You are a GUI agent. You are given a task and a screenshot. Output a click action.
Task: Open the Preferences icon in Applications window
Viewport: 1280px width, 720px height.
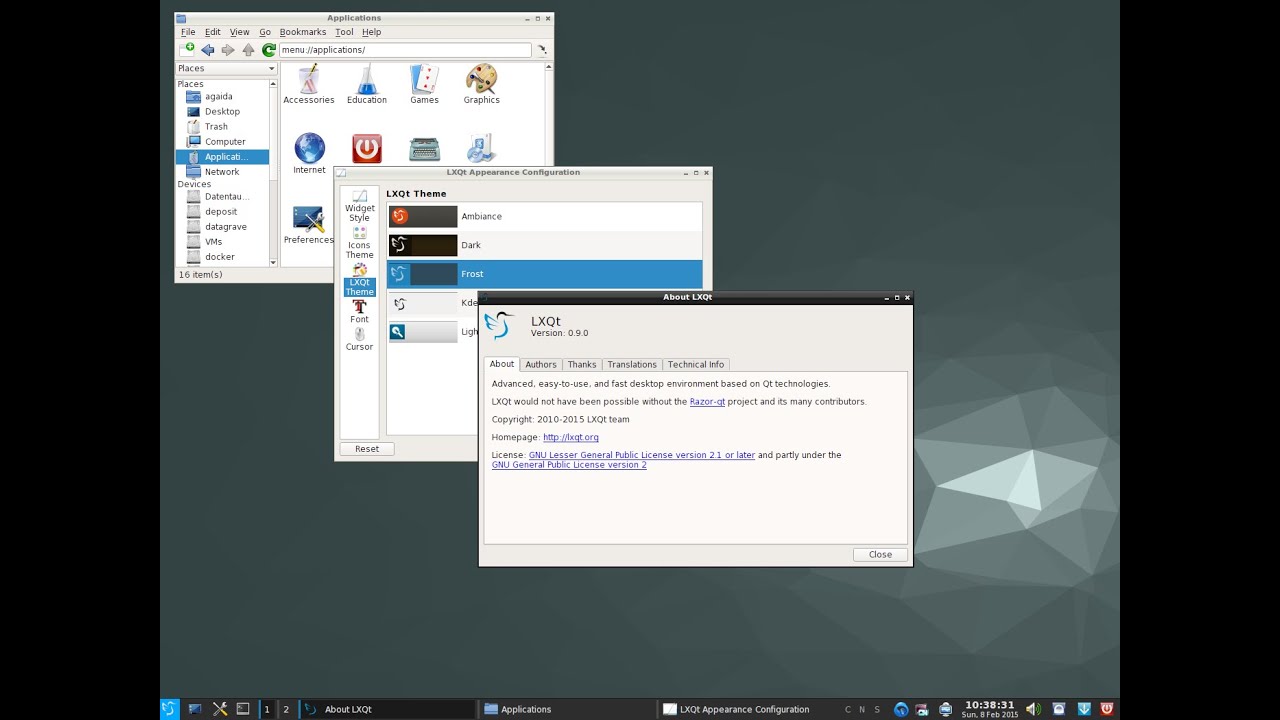308,225
